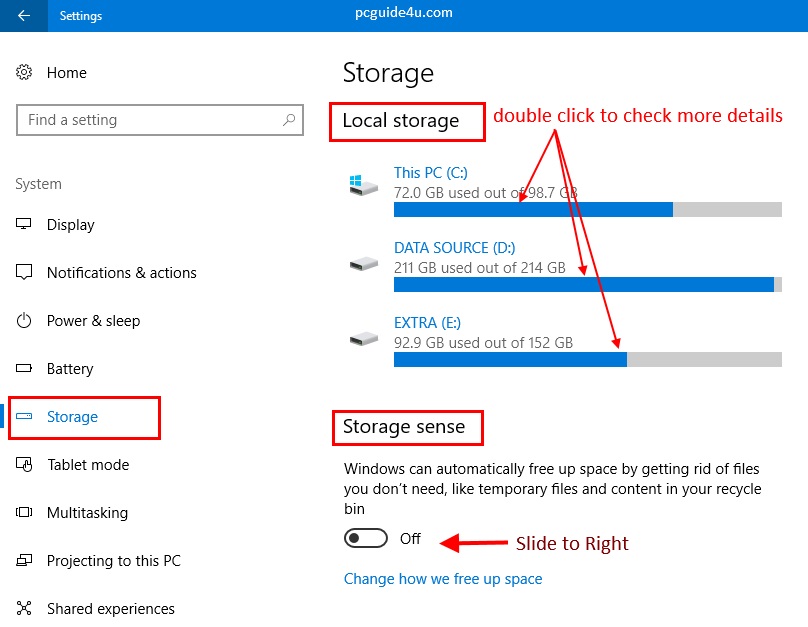Screen dimensions: 808x627
Task: Click the Multitasking icon in sidebar
Action: (25, 513)
